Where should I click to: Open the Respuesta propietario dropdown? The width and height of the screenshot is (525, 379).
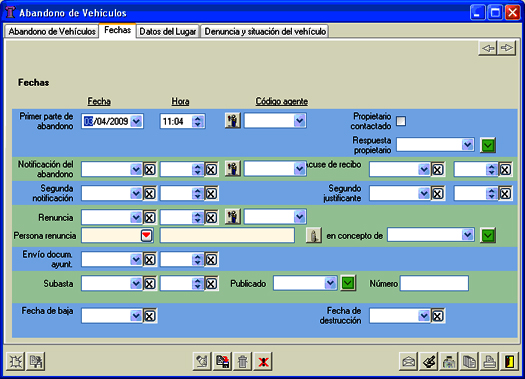pos(467,145)
